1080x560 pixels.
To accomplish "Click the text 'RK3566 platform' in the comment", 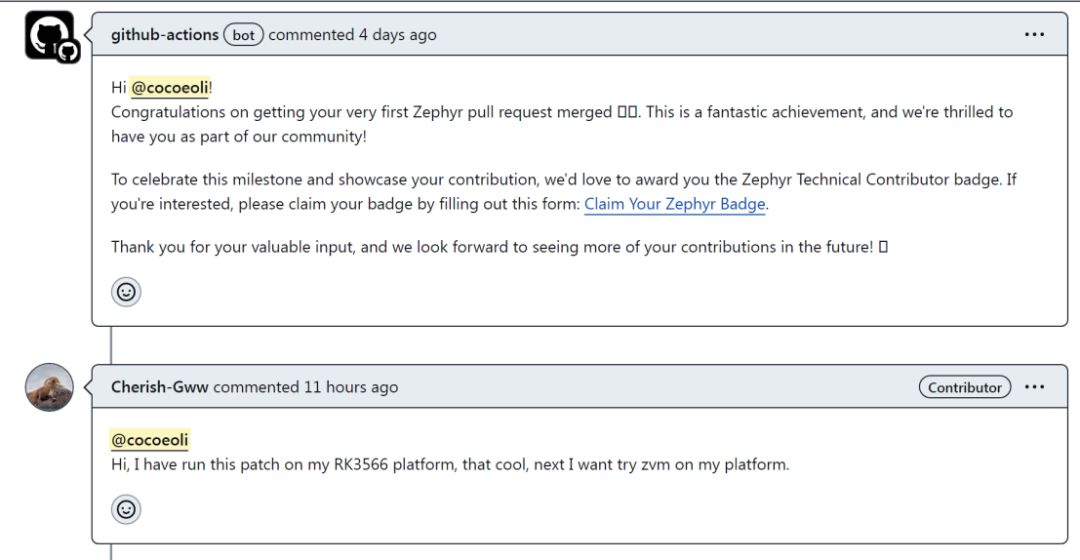I will (x=394, y=464).
